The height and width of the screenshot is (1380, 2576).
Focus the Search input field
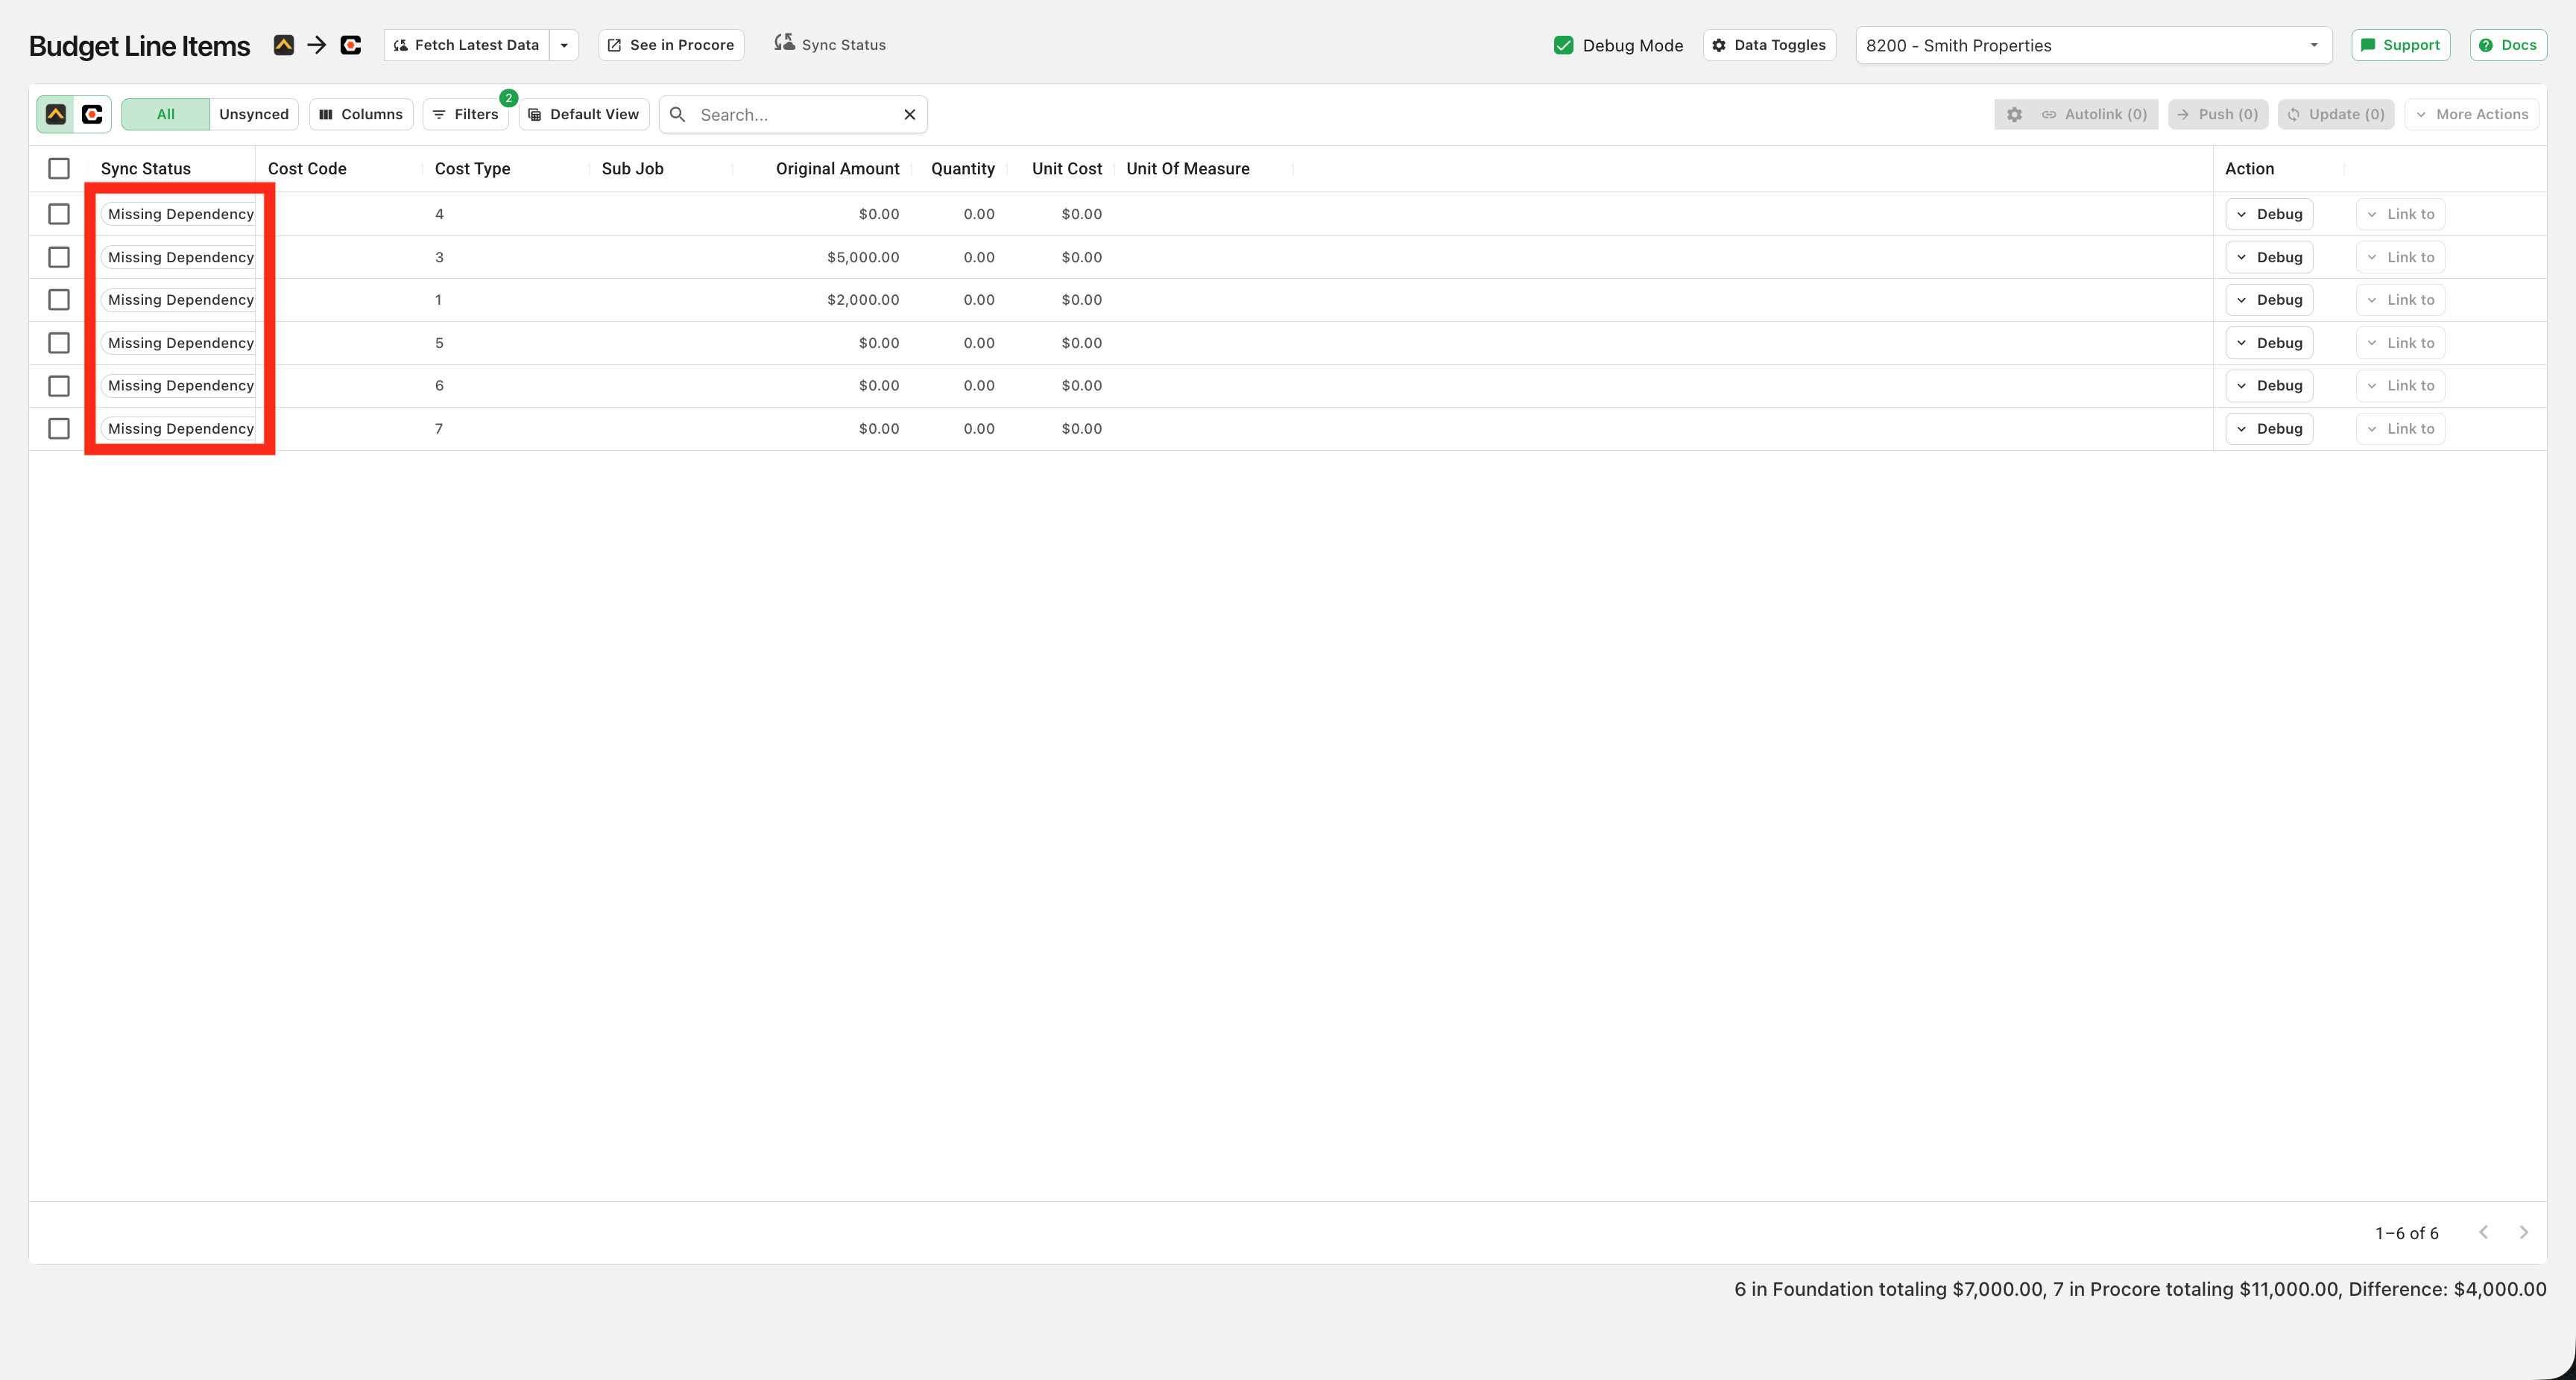(x=795, y=114)
